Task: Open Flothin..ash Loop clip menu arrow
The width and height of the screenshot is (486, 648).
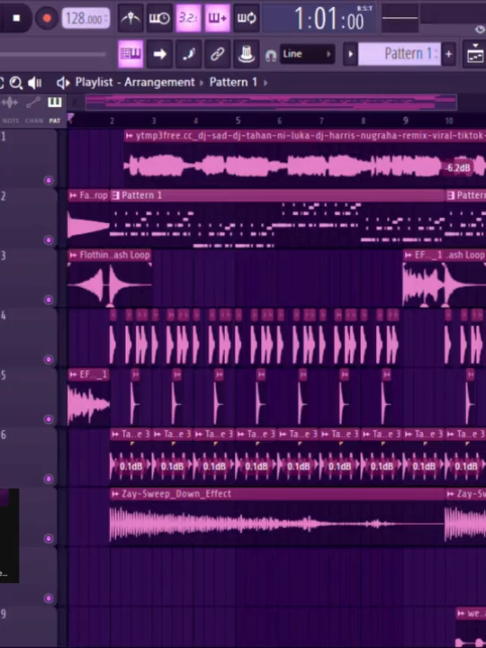Action: click(x=74, y=255)
